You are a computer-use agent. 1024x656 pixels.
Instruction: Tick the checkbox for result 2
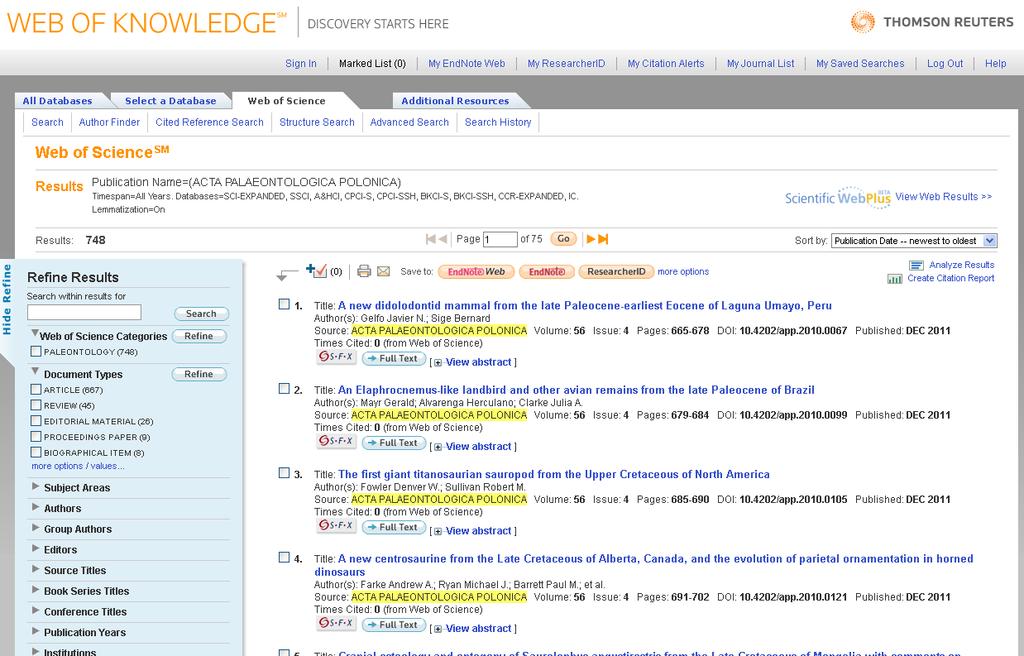tap(284, 388)
